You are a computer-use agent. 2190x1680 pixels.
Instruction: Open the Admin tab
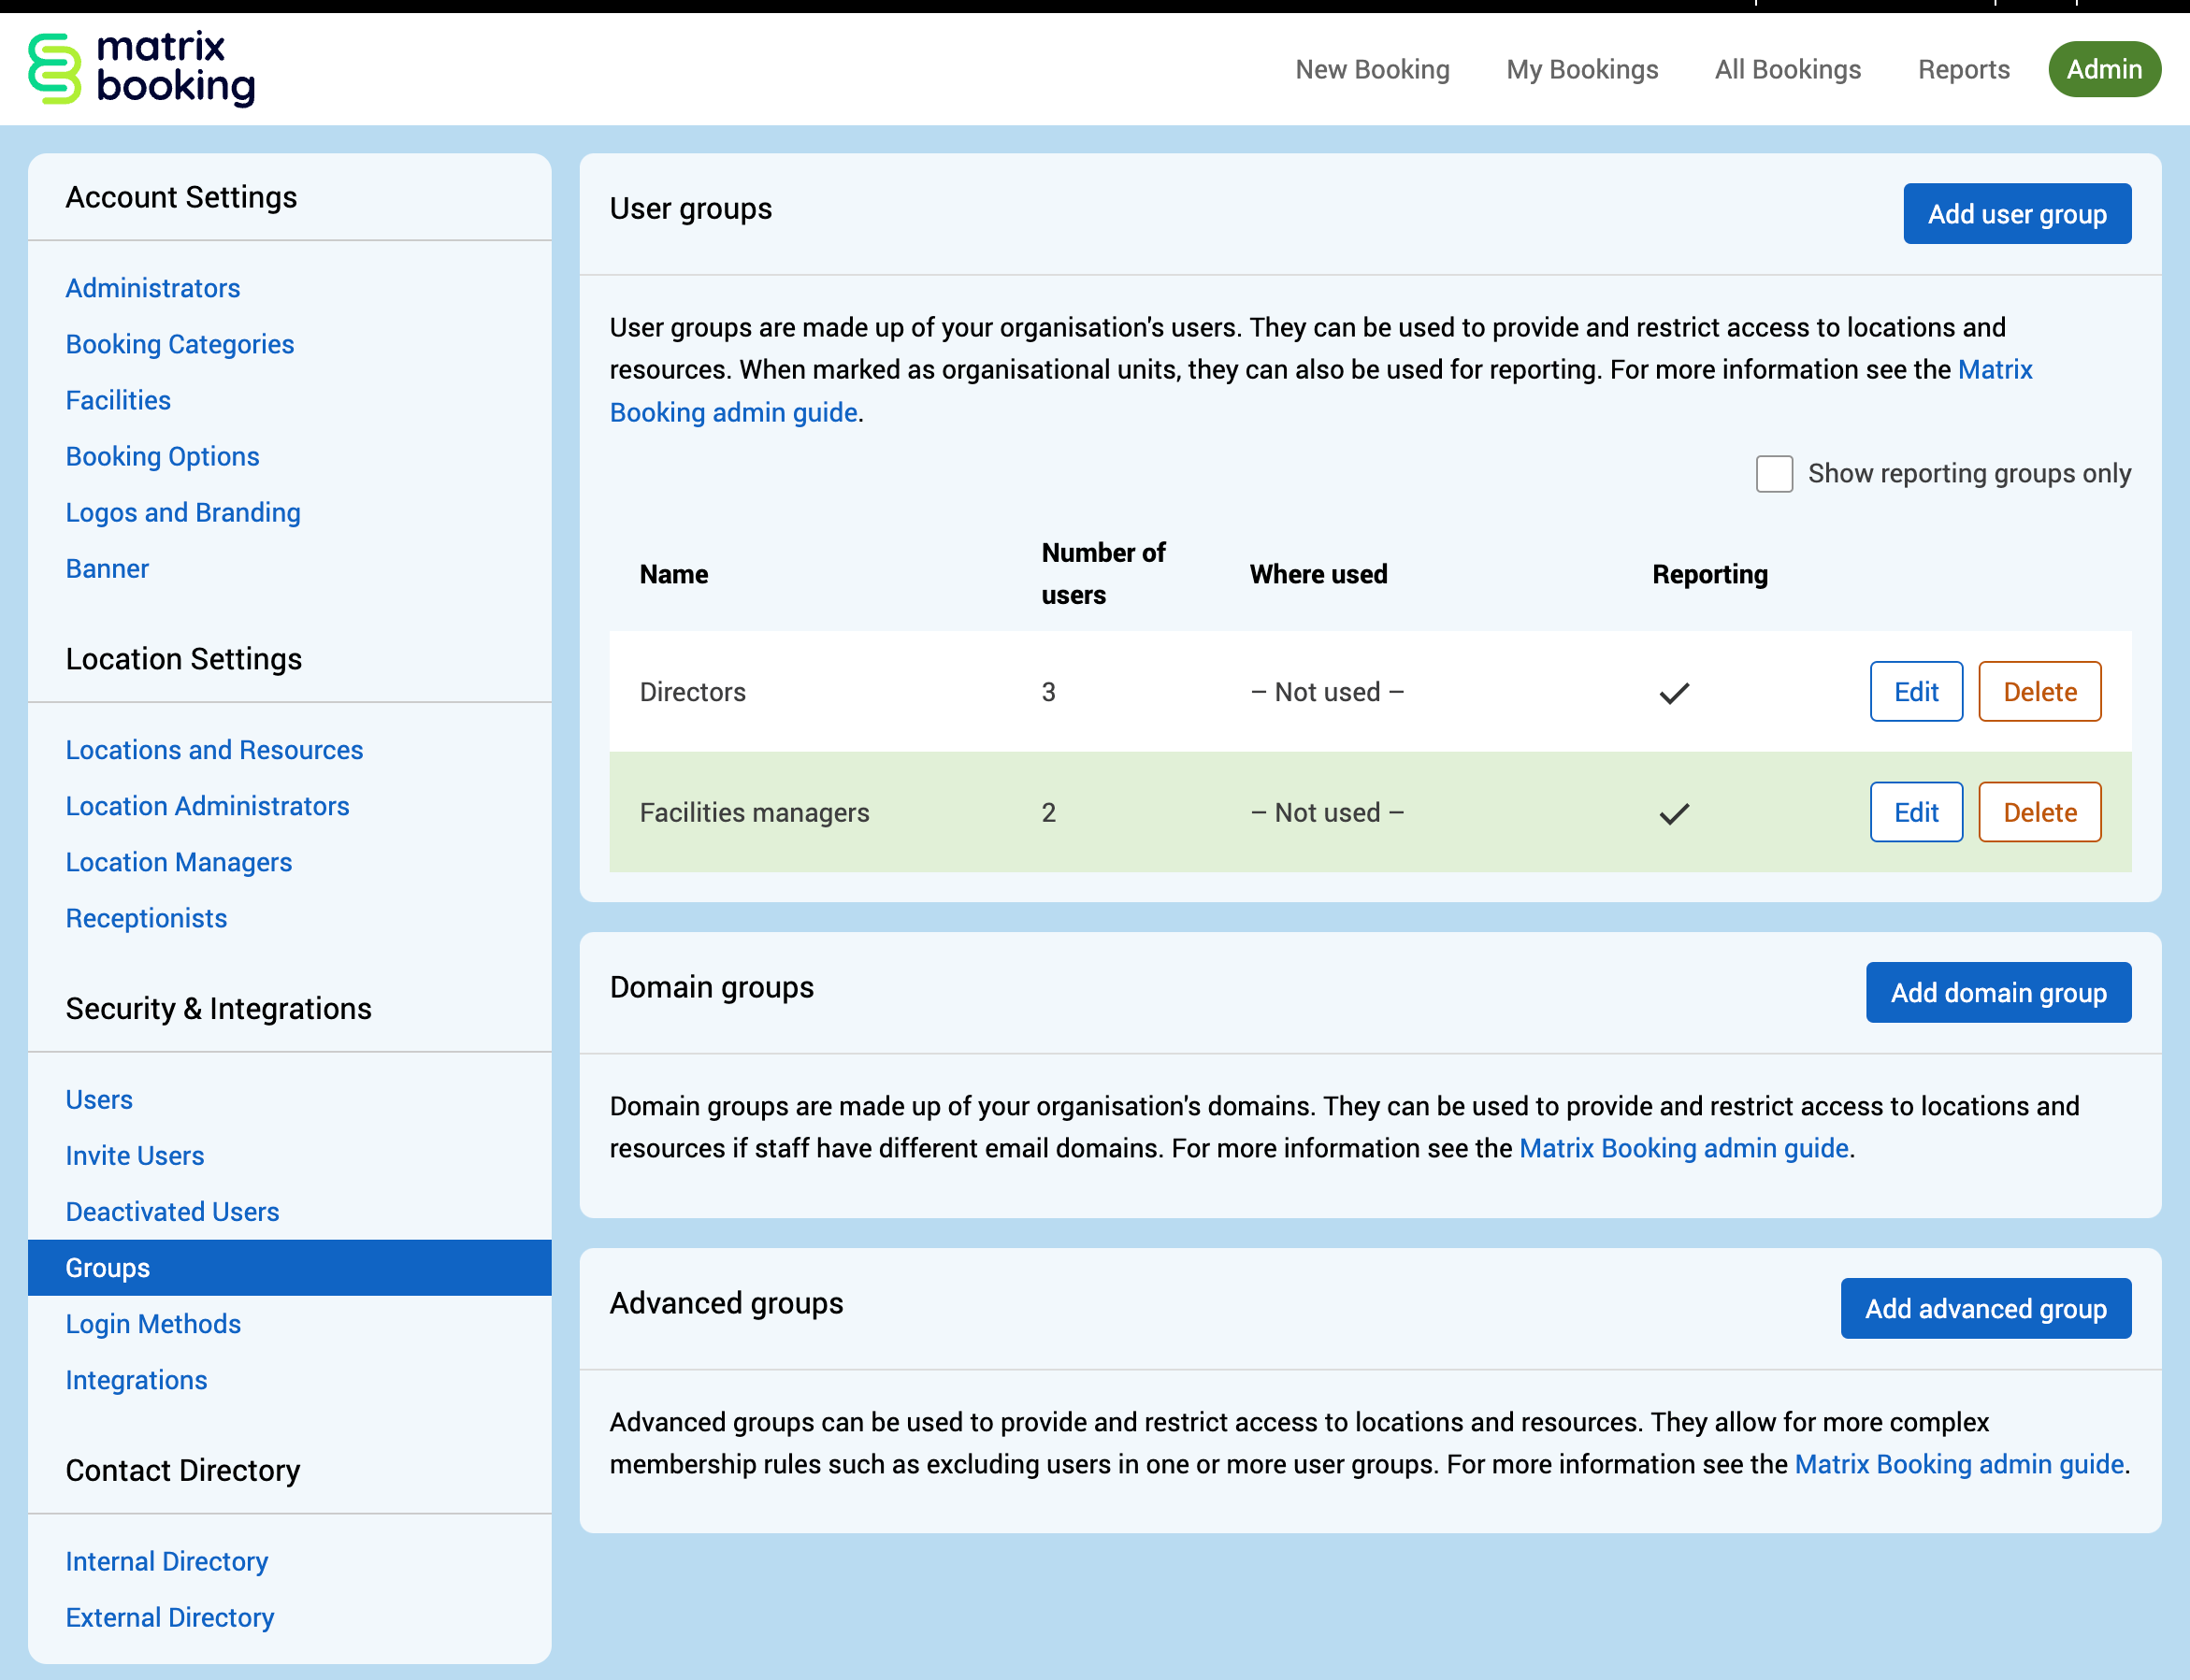pyautogui.click(x=2103, y=69)
